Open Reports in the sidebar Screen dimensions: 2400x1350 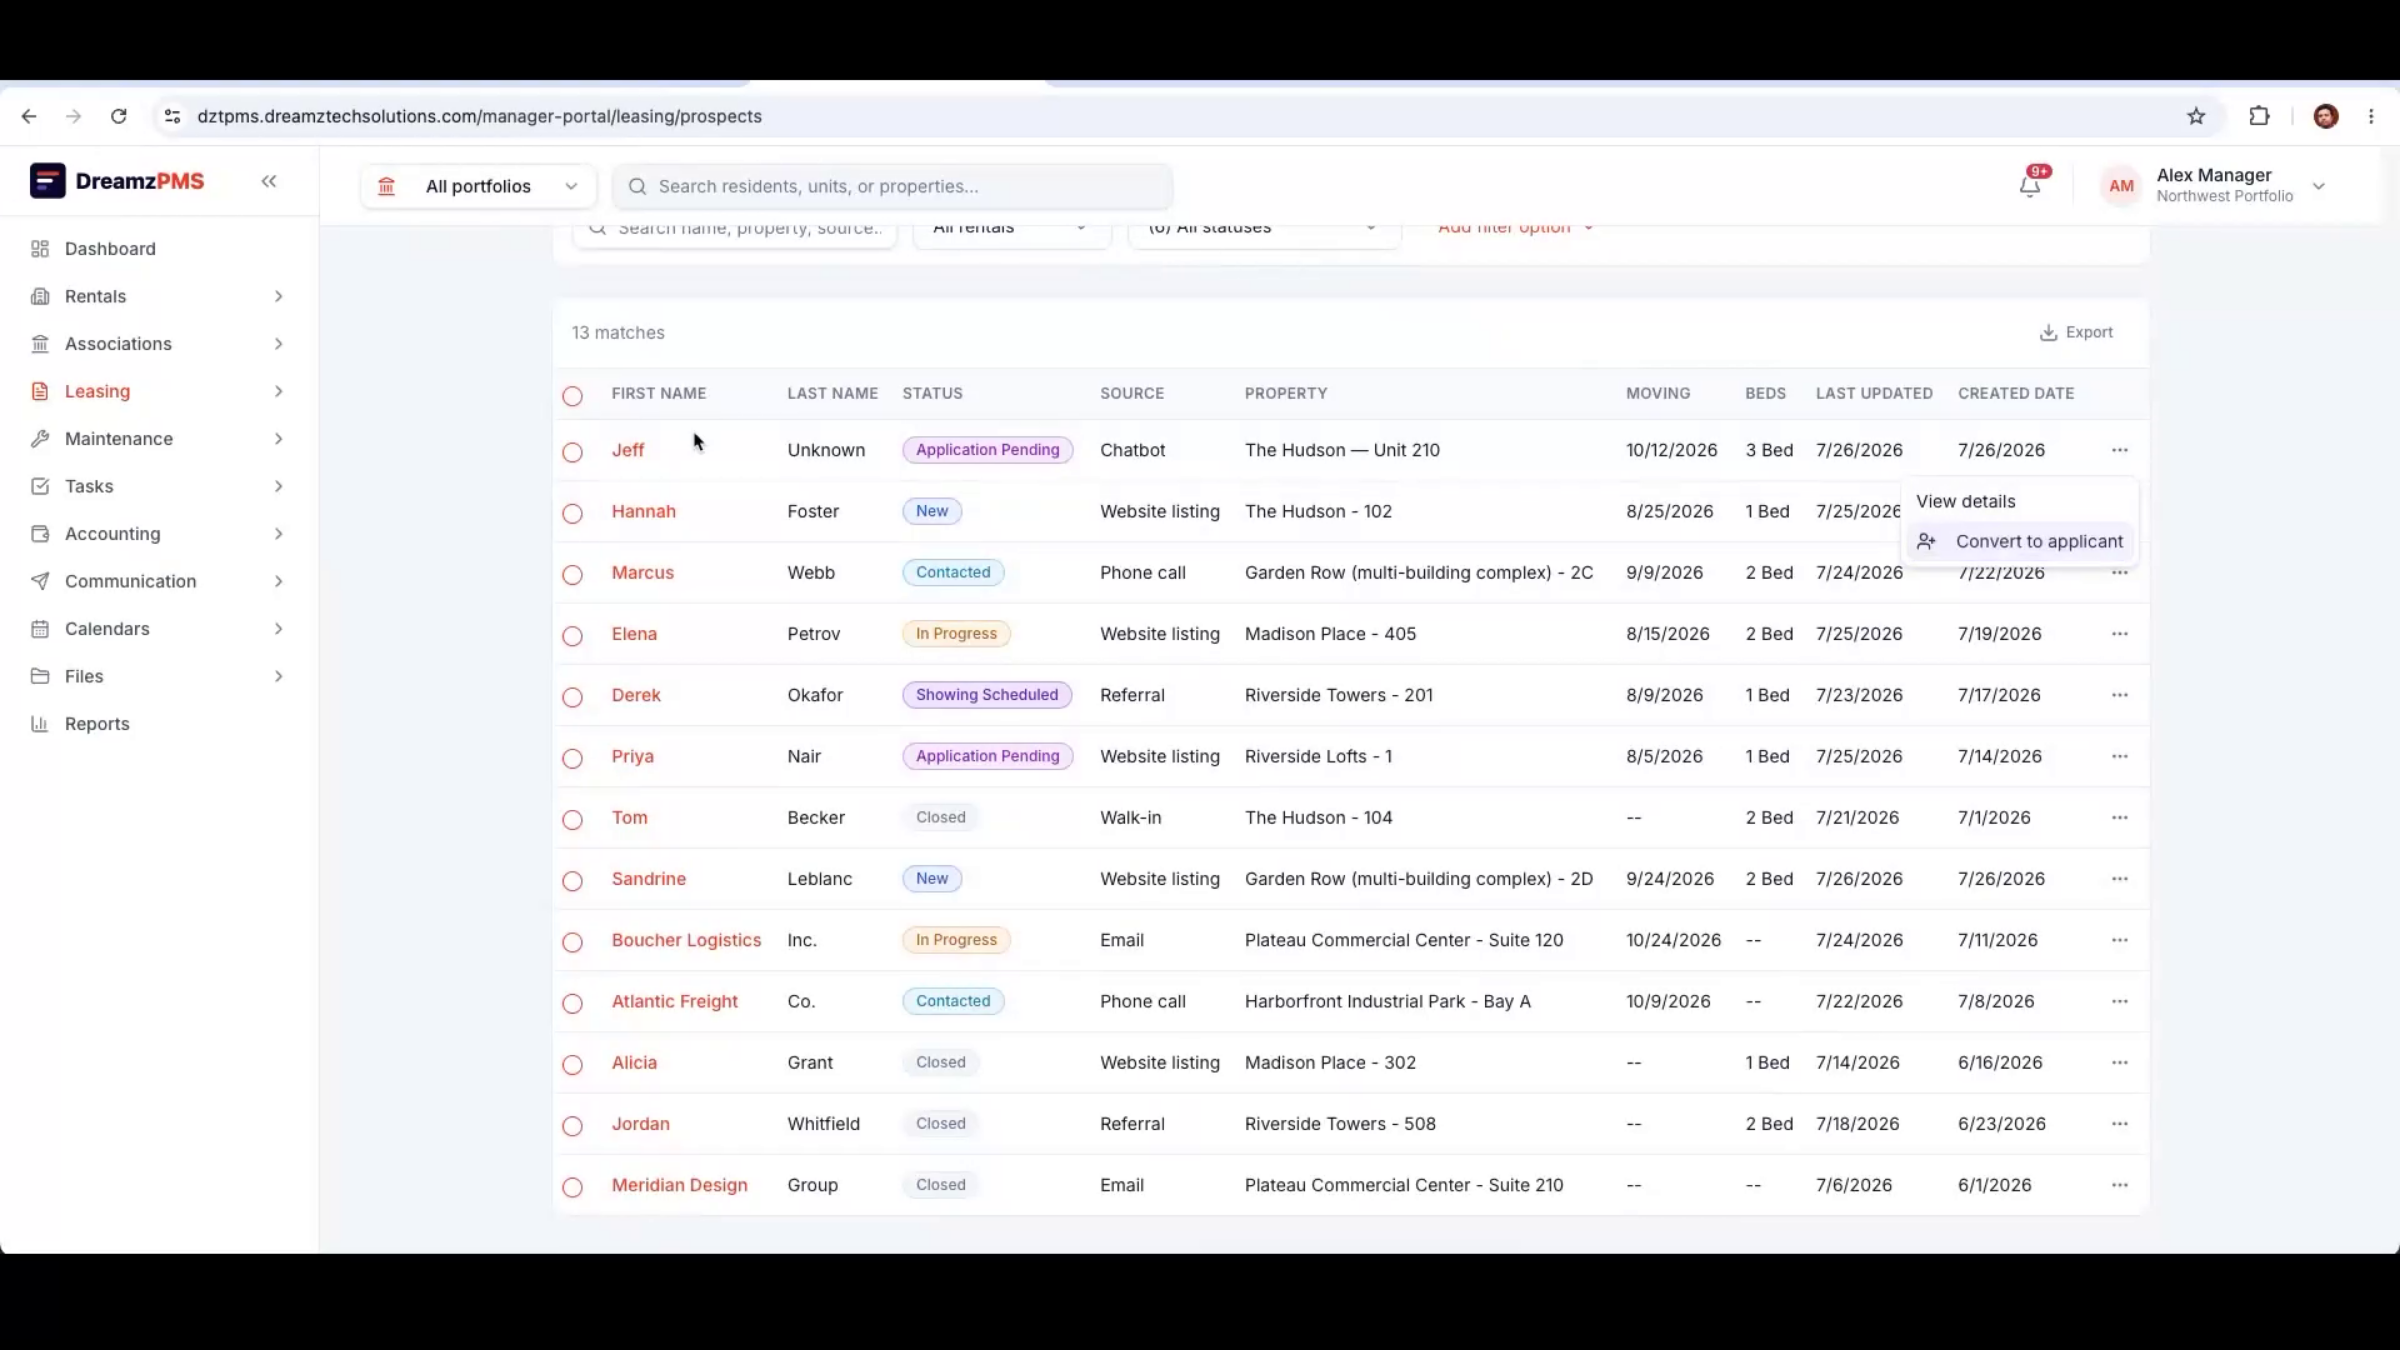pyautogui.click(x=97, y=724)
